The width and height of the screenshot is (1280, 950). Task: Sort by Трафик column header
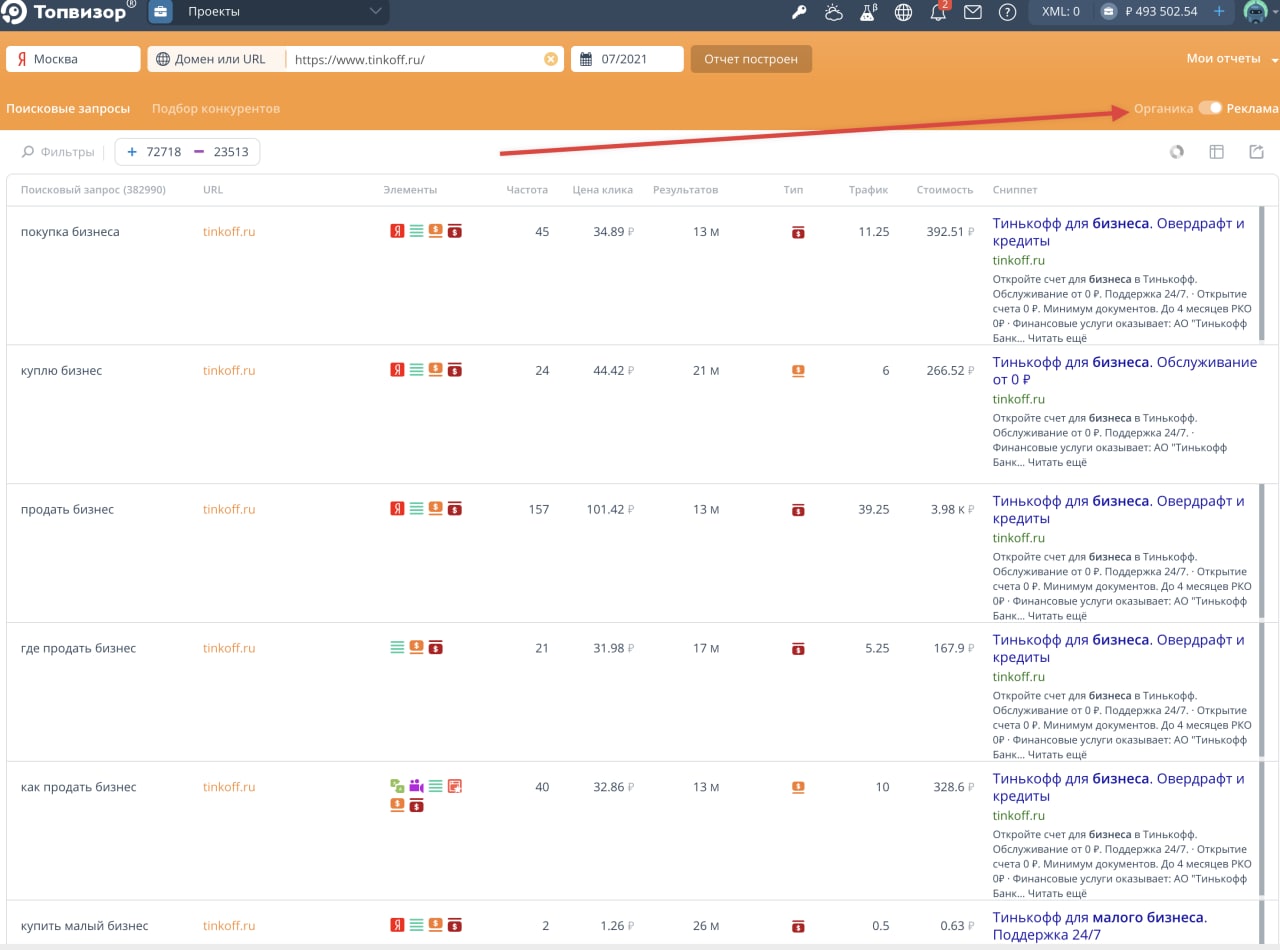pyautogui.click(x=869, y=190)
